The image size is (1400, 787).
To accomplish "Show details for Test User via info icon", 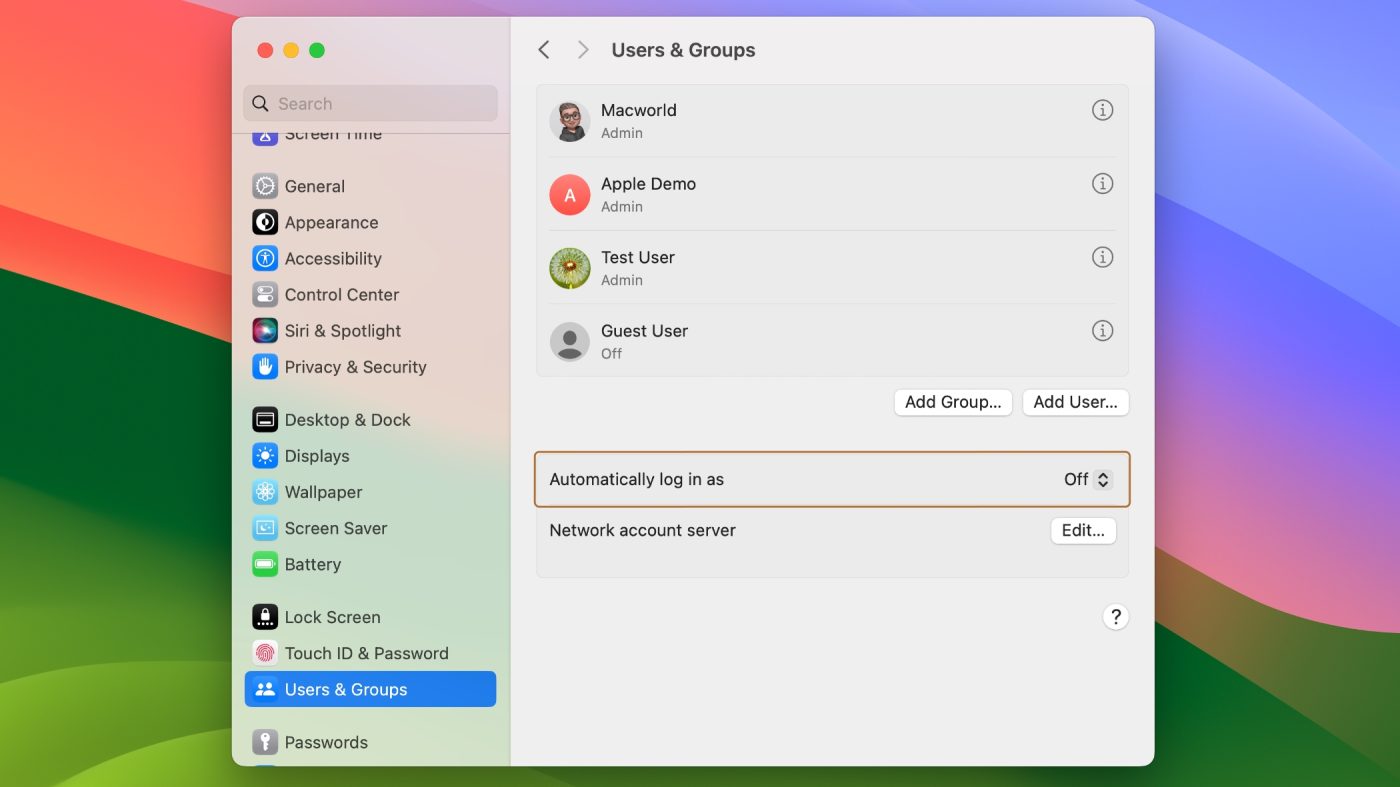I will (1102, 257).
